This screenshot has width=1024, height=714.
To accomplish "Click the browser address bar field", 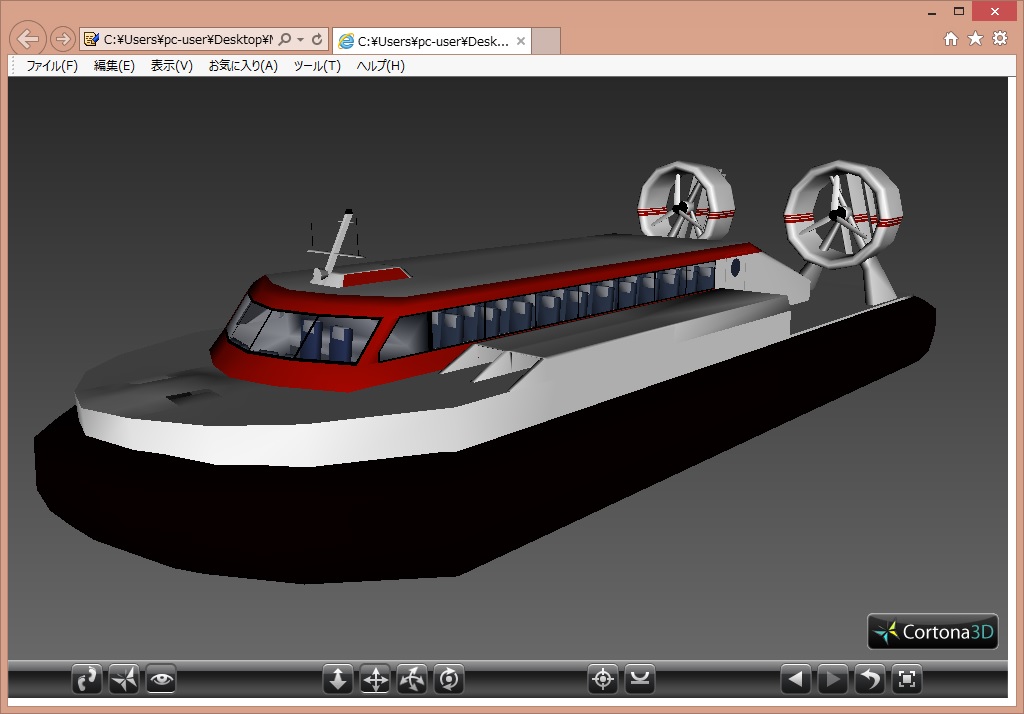I will [x=186, y=40].
